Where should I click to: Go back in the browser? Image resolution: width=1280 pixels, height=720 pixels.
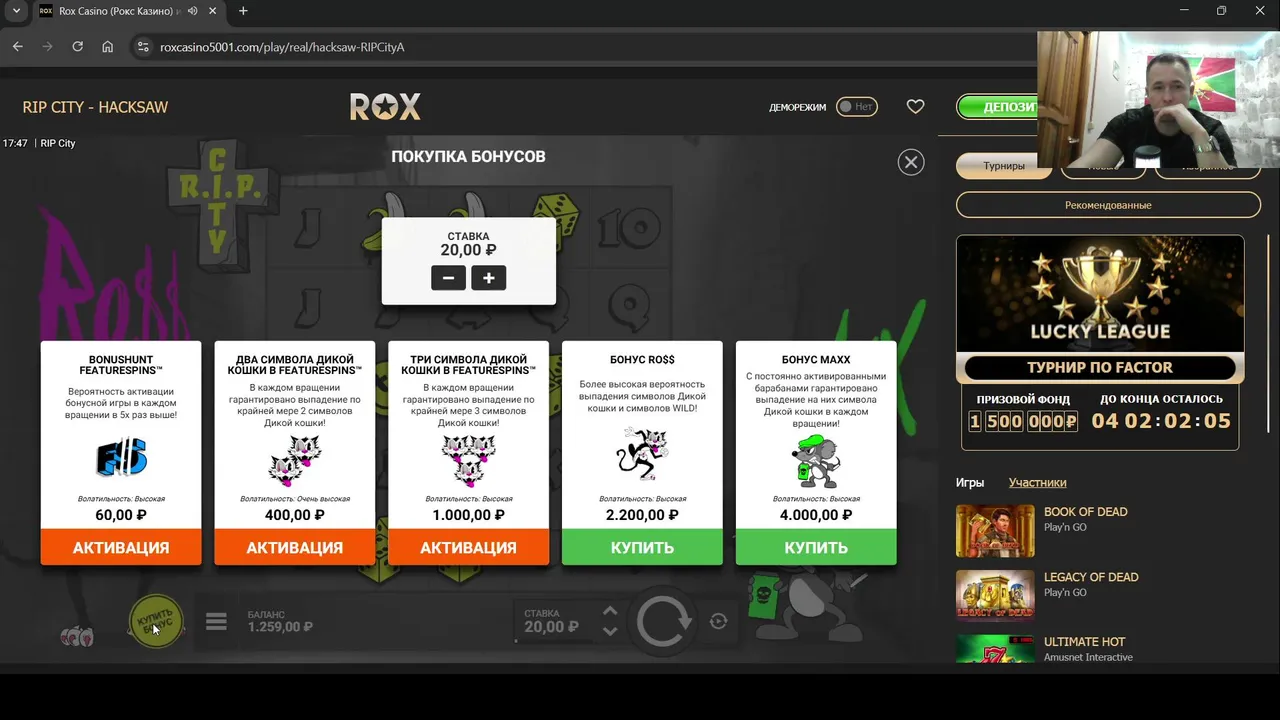pyautogui.click(x=17, y=47)
